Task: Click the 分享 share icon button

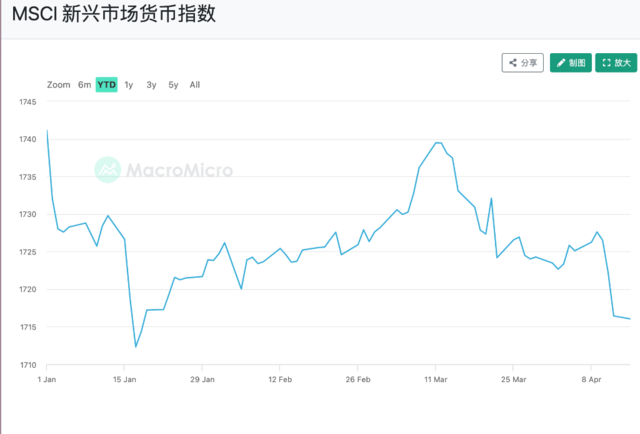Action: 523,62
